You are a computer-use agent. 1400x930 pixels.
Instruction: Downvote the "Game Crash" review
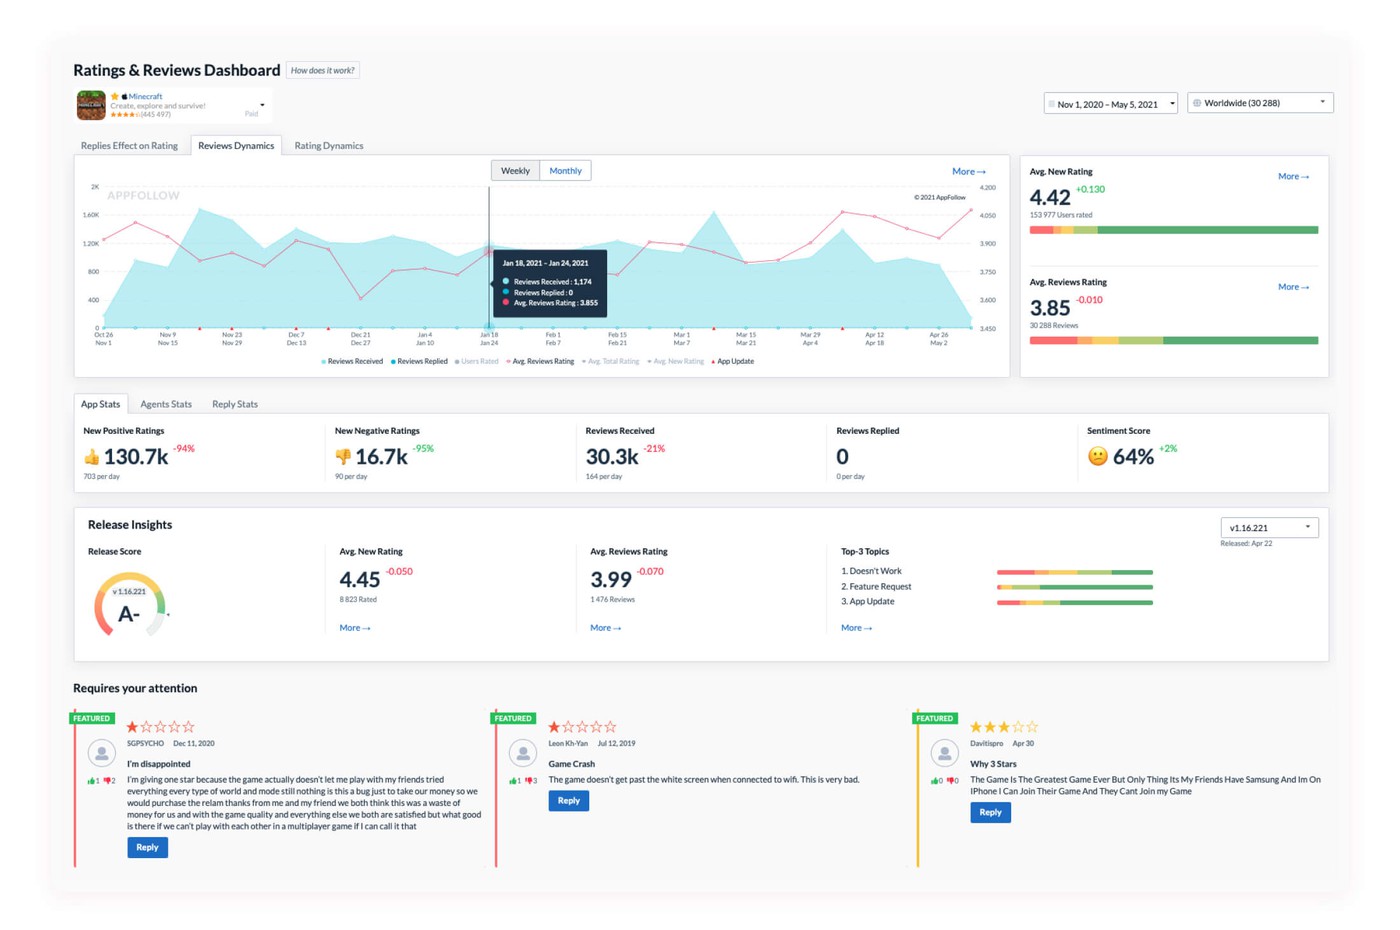click(531, 781)
